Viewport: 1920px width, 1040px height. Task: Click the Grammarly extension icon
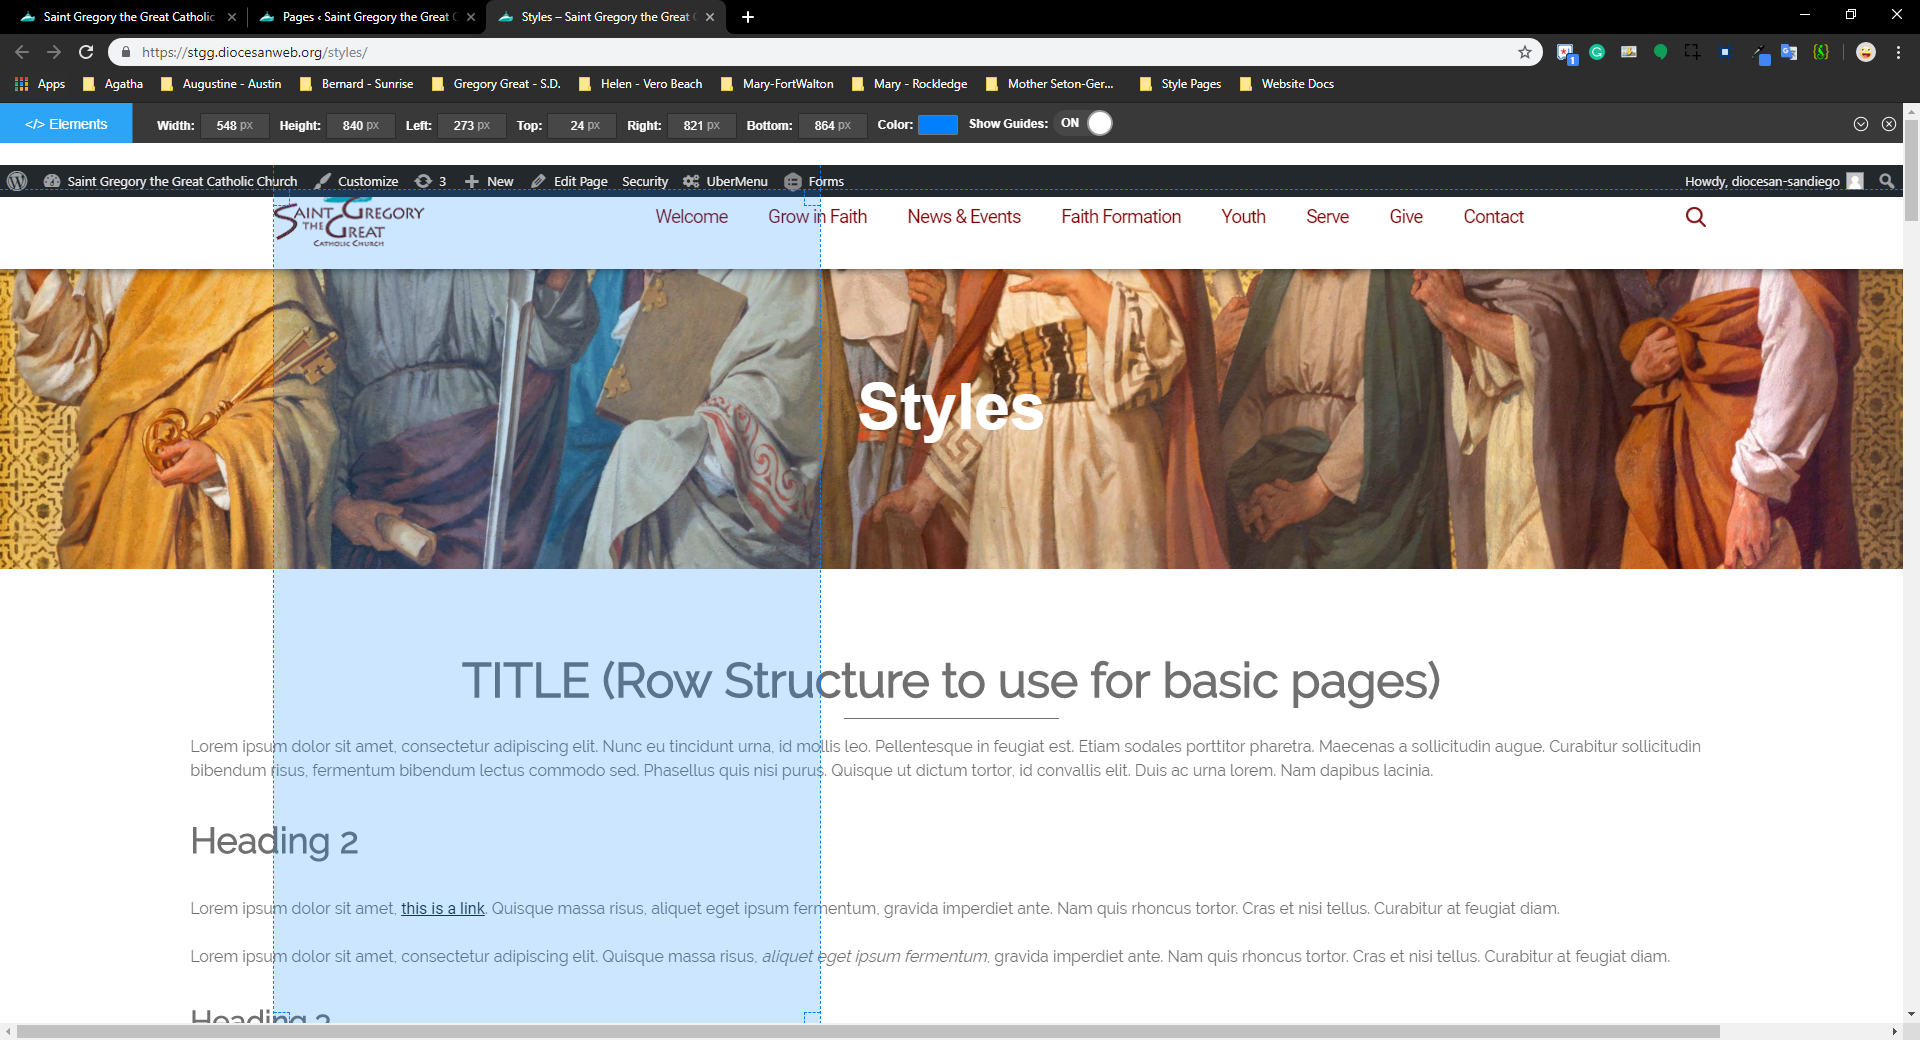(x=1597, y=52)
